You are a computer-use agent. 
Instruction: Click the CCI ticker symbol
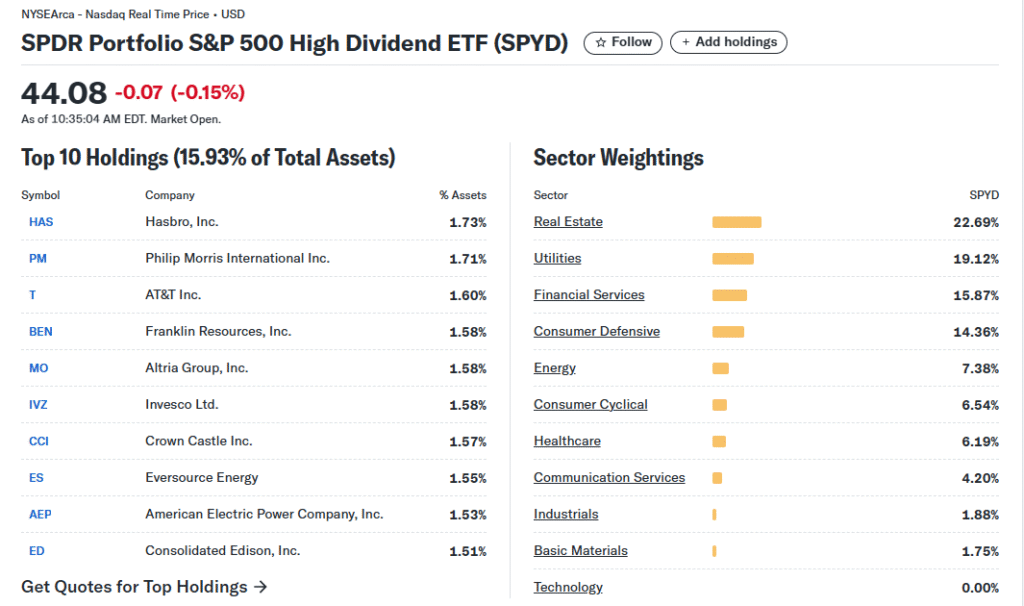(39, 441)
